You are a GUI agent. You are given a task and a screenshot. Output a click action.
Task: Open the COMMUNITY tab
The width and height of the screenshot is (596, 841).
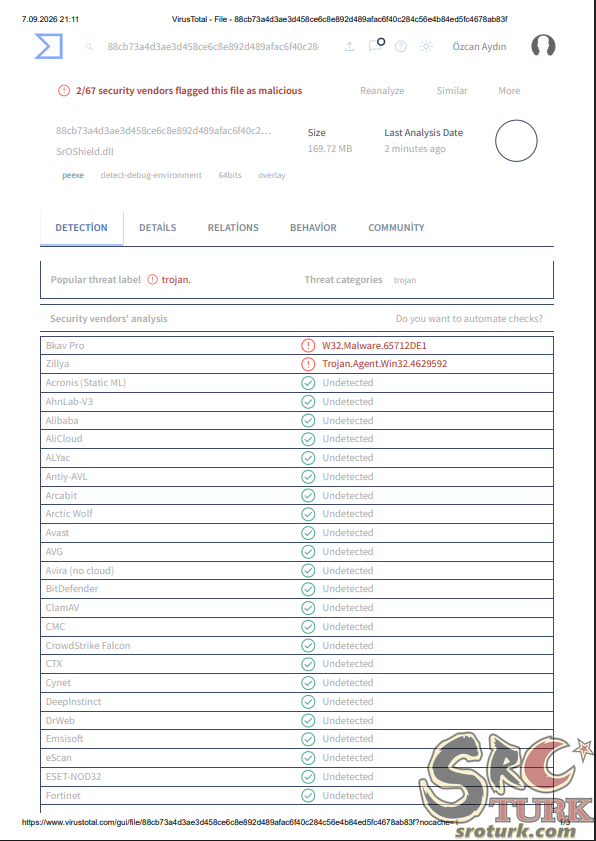click(396, 227)
